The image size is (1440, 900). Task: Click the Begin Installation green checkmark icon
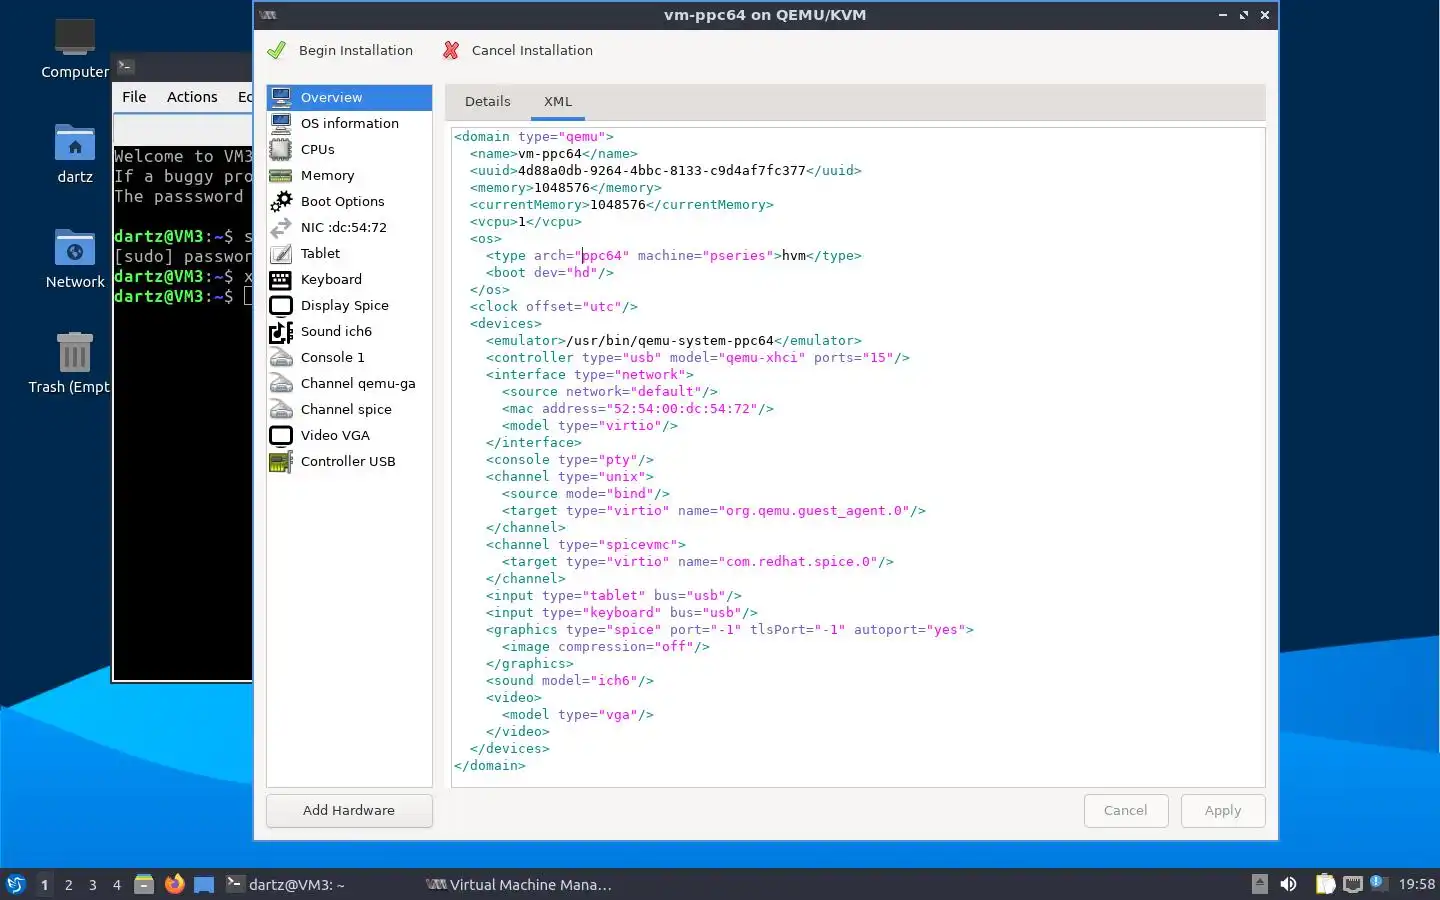(x=277, y=50)
